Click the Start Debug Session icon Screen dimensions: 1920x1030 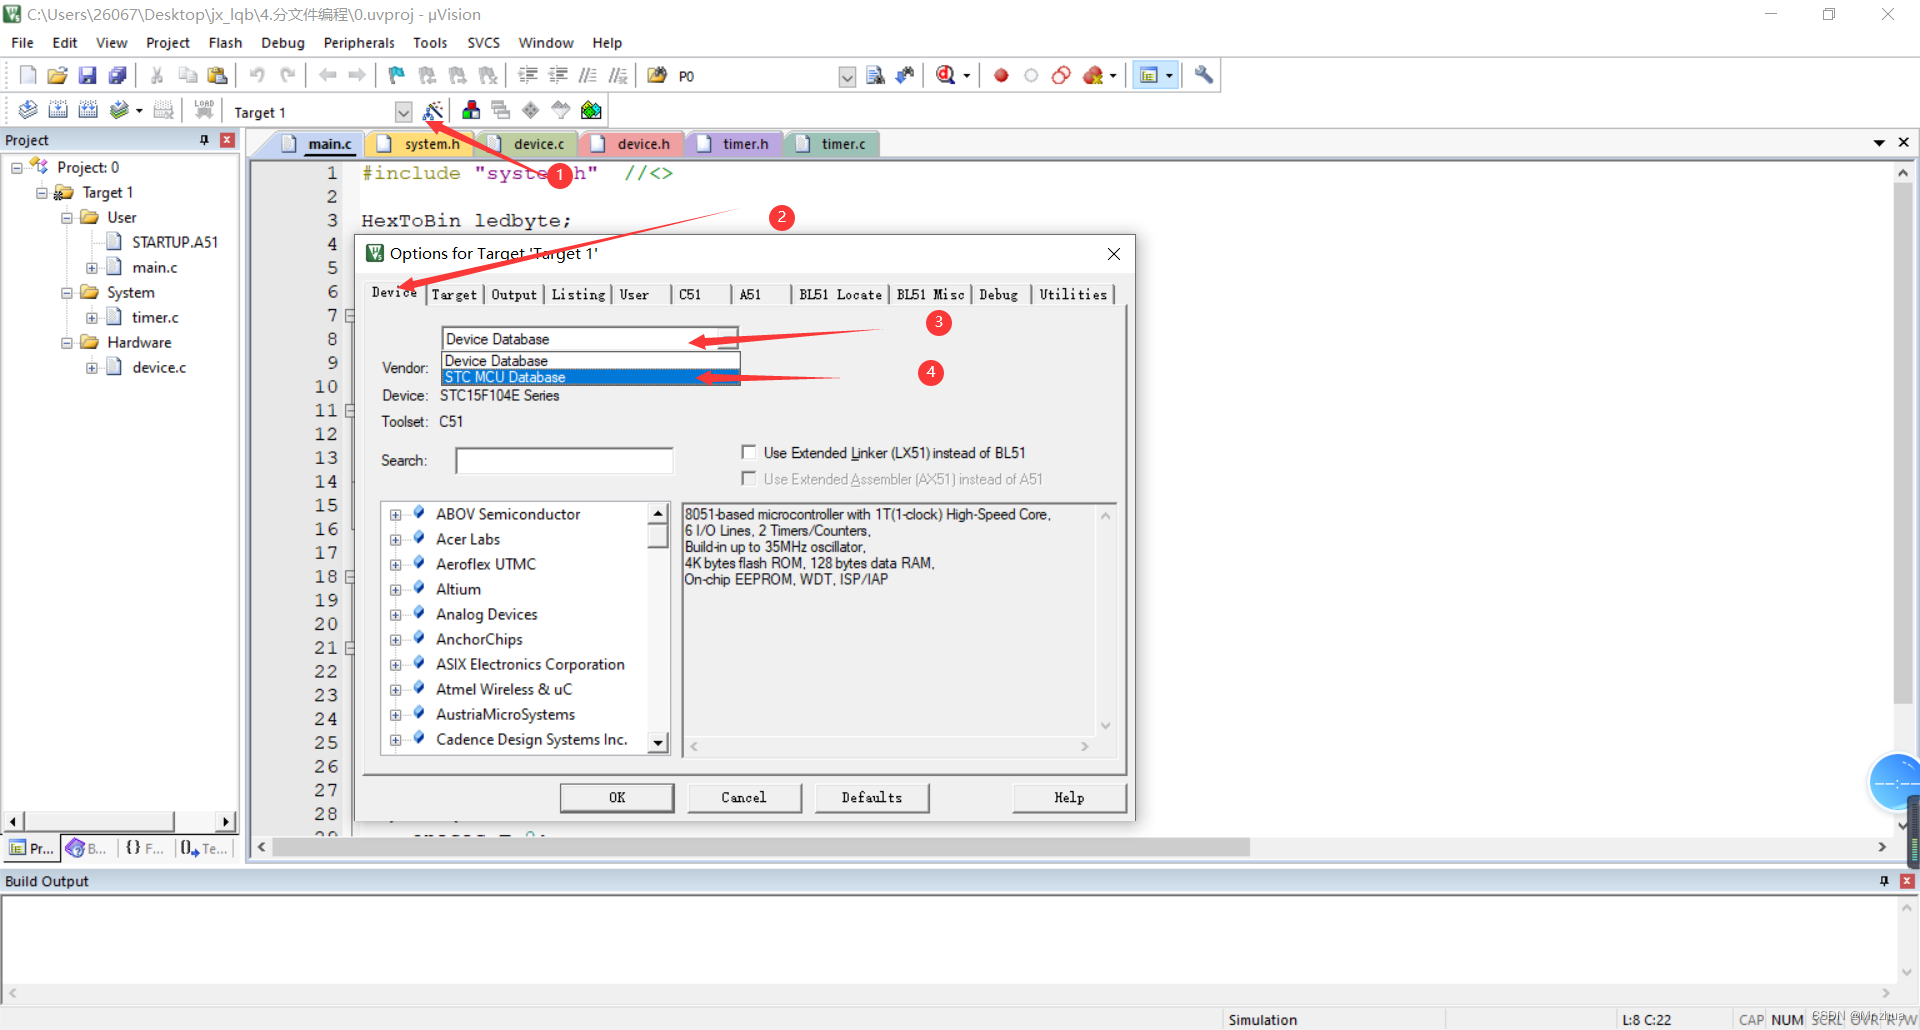(x=946, y=75)
